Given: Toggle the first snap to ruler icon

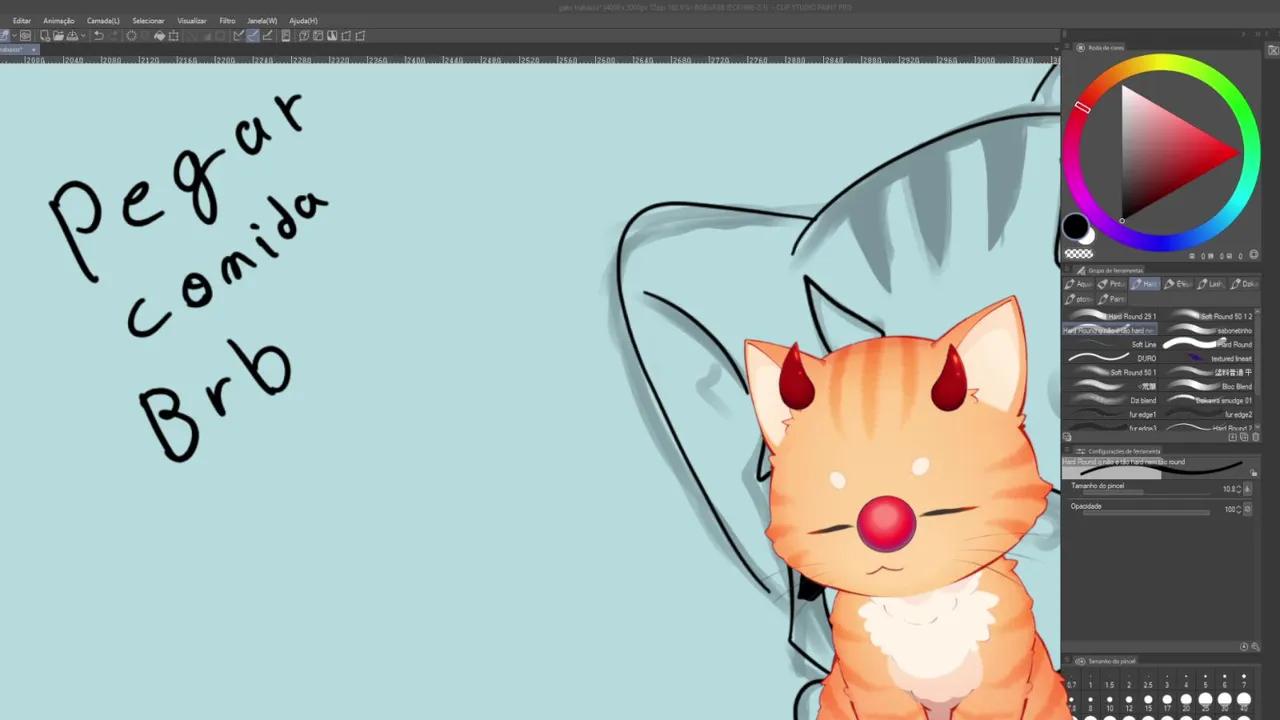Looking at the screenshot, I should 239,36.
